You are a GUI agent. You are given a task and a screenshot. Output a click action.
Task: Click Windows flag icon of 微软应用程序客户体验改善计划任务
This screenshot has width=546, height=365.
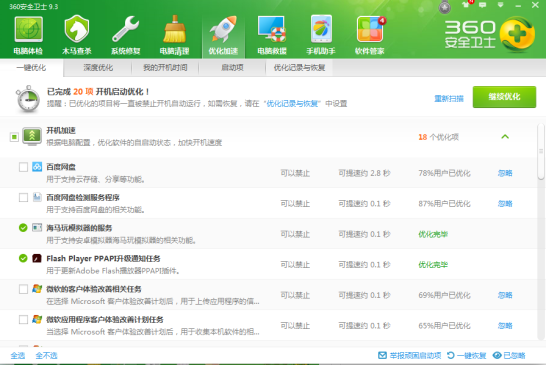click(x=37, y=319)
